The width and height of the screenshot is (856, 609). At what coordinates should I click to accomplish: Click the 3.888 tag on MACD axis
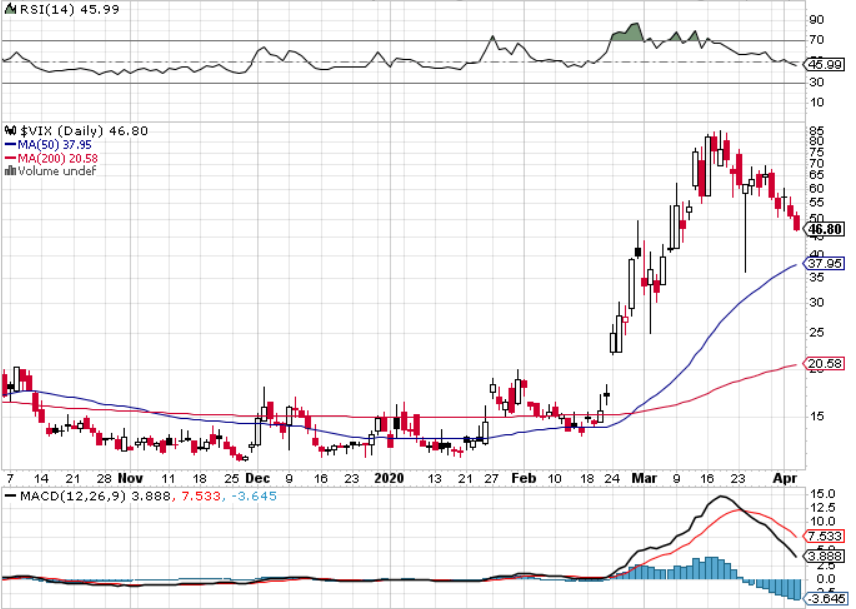click(x=824, y=557)
